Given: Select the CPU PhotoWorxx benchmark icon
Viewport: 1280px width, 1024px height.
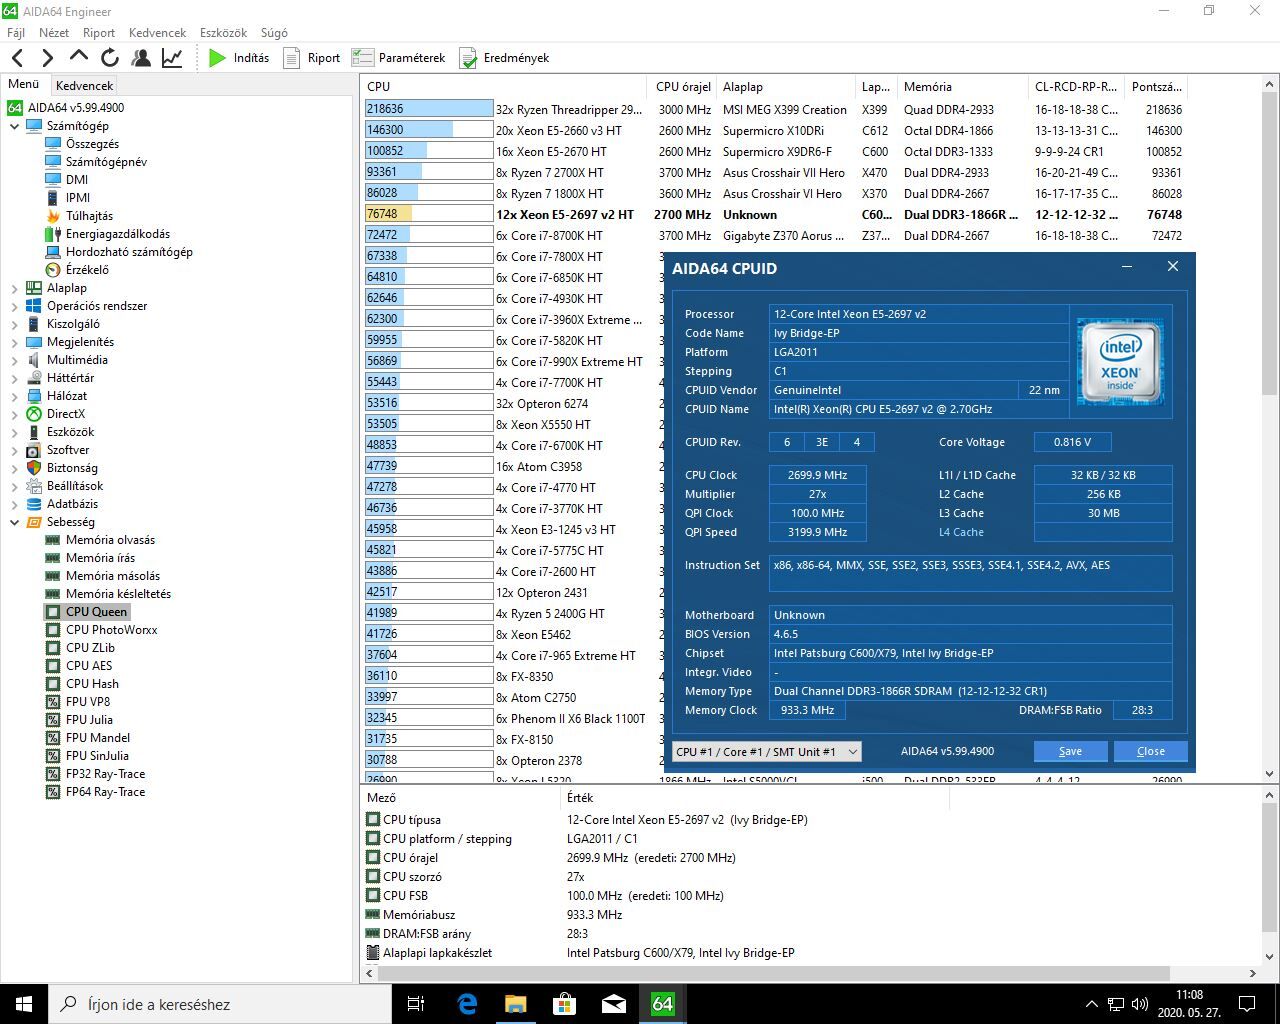Looking at the screenshot, I should coord(53,630).
